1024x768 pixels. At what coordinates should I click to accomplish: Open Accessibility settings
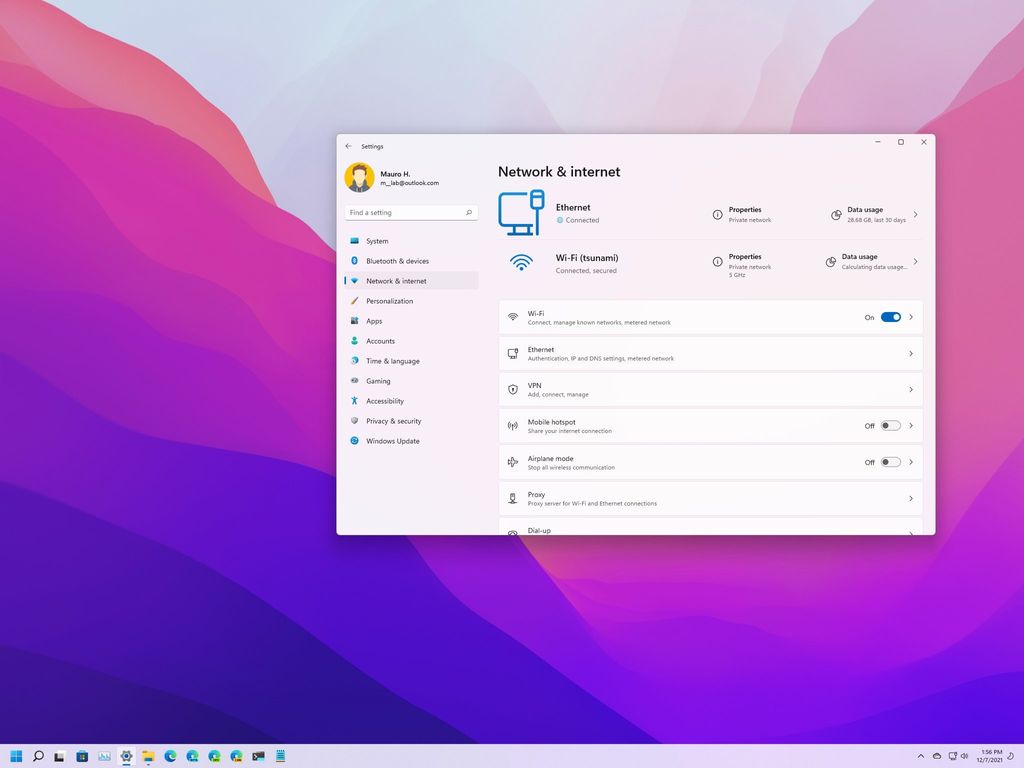[383, 401]
